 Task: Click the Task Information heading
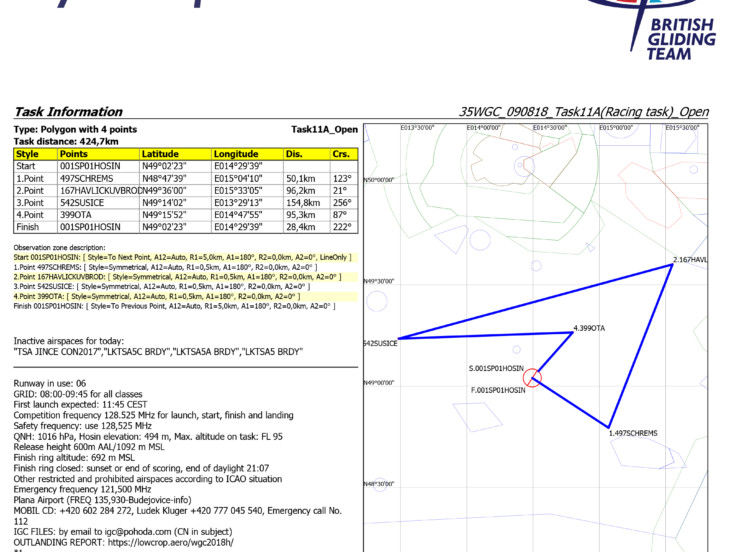point(68,112)
